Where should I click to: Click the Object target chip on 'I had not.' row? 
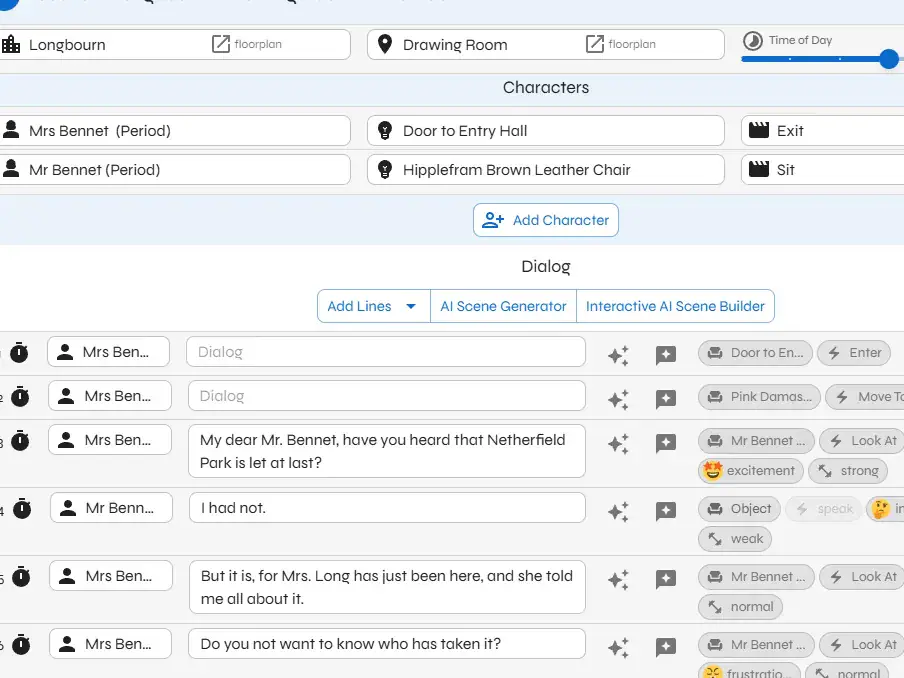(x=739, y=508)
